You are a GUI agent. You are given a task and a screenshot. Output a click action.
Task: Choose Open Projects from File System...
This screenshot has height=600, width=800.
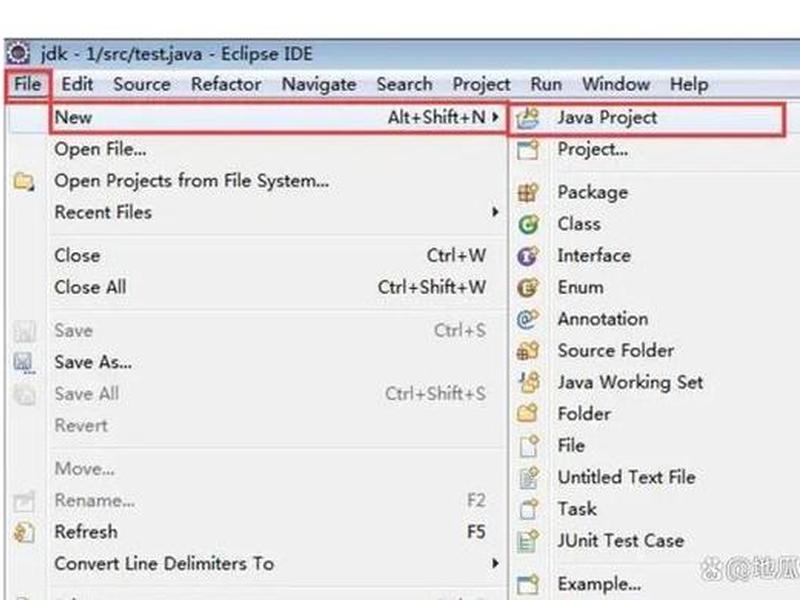point(278,181)
